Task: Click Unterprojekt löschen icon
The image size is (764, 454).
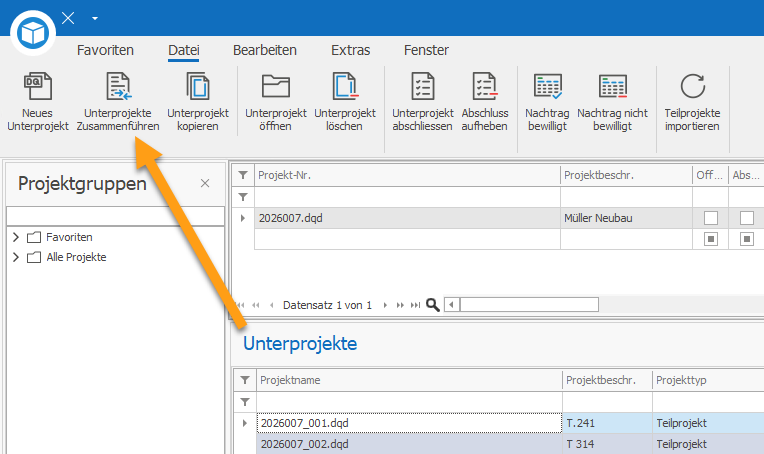Action: click(345, 86)
